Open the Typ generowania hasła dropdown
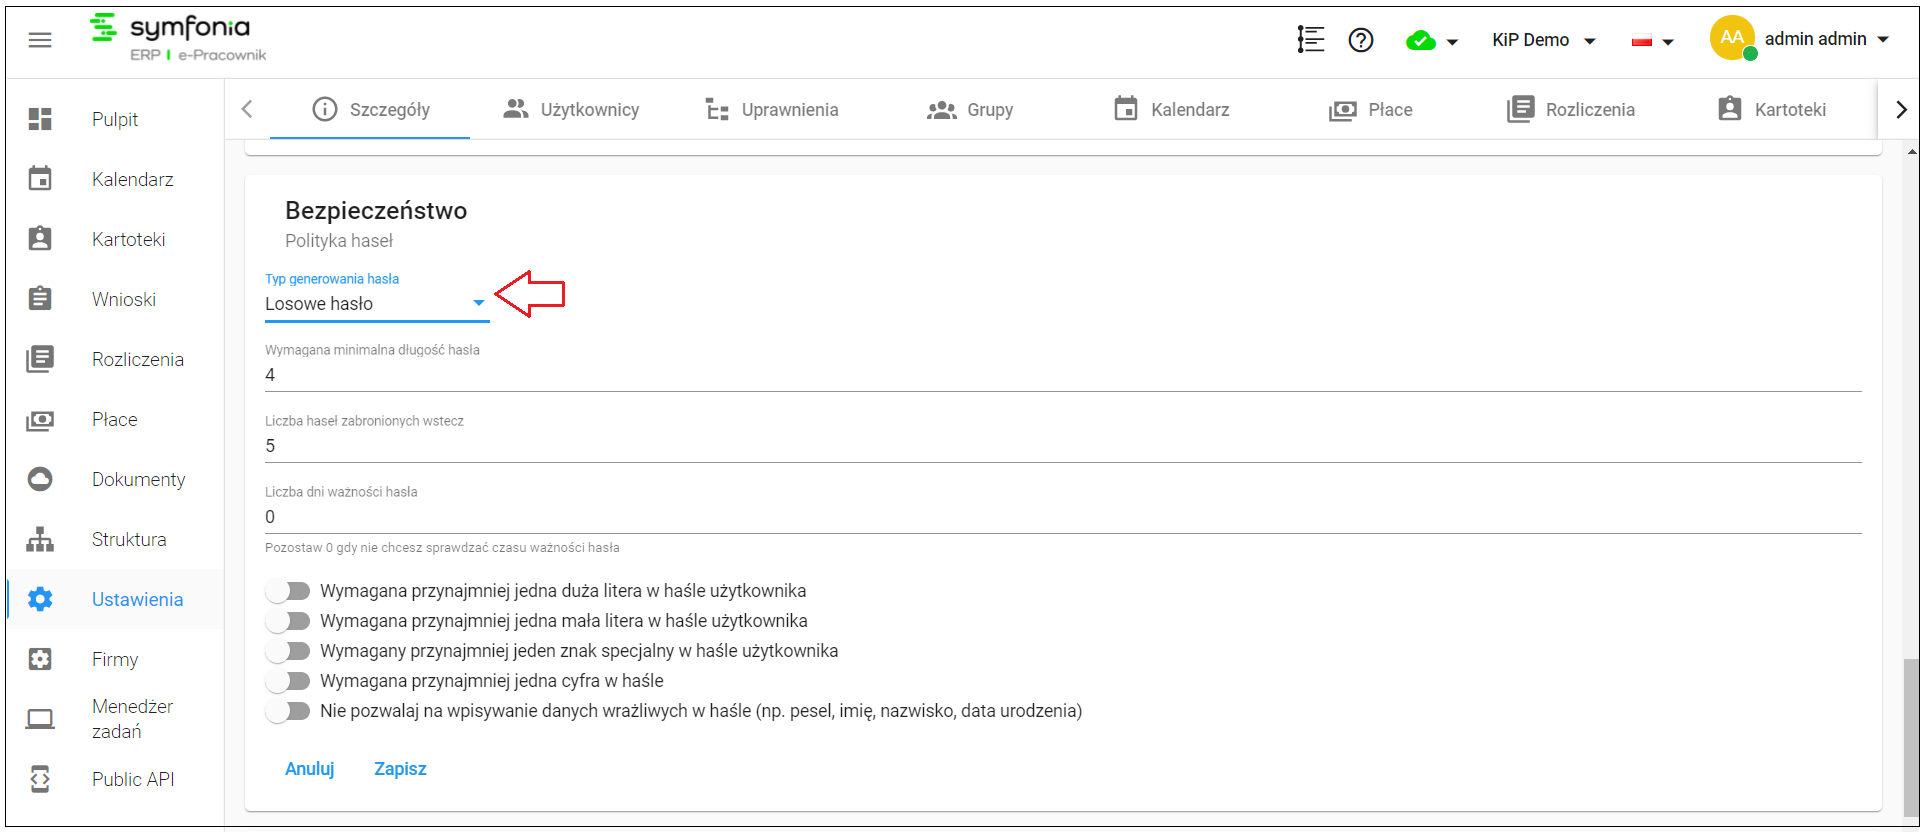Image resolution: width=1927 pixels, height=836 pixels. coord(377,303)
